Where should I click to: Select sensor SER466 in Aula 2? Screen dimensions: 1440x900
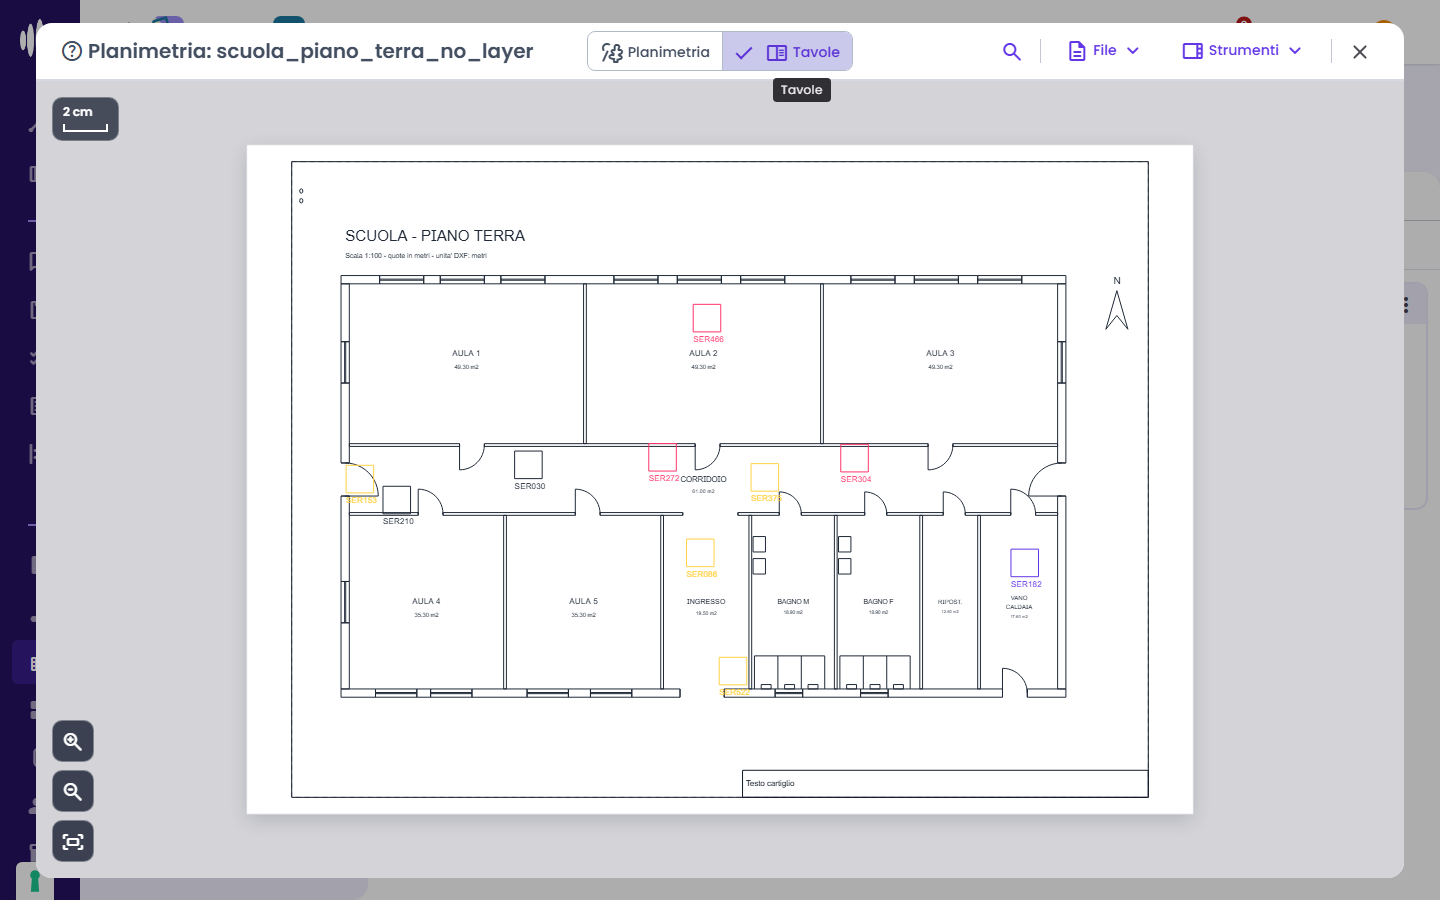[707, 318]
